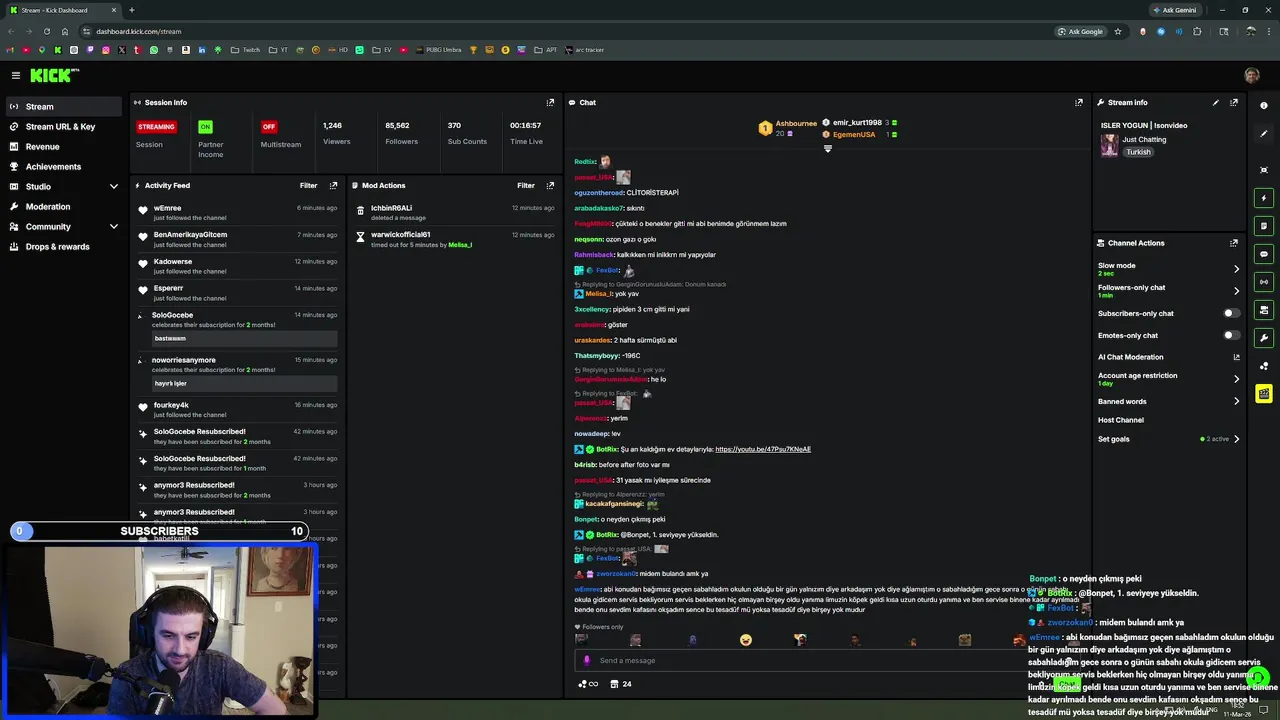Toggle the chat bubble widget in right sidebar
The height and width of the screenshot is (720, 1280).
(1264, 254)
